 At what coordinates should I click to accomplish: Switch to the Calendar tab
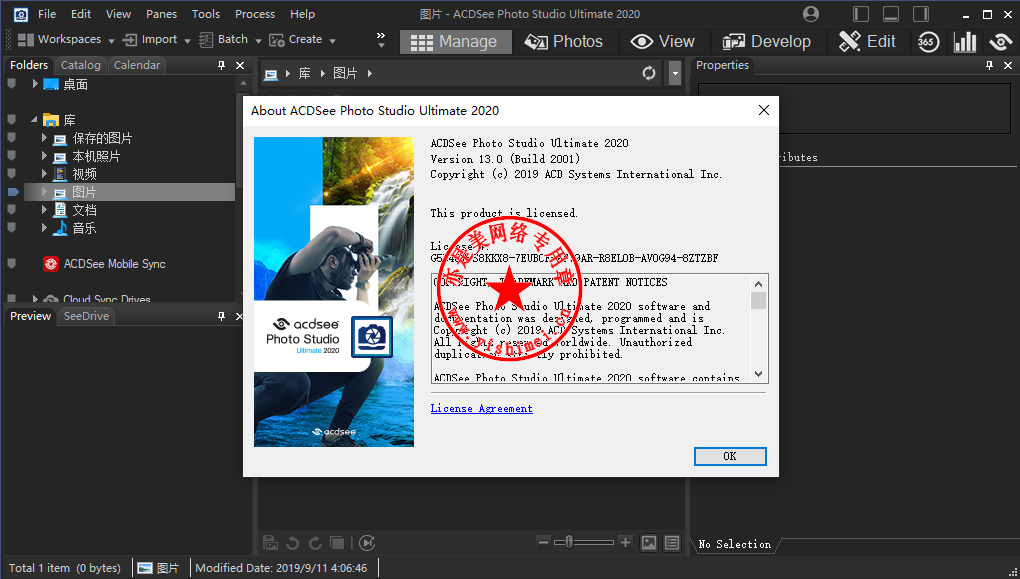(x=137, y=65)
